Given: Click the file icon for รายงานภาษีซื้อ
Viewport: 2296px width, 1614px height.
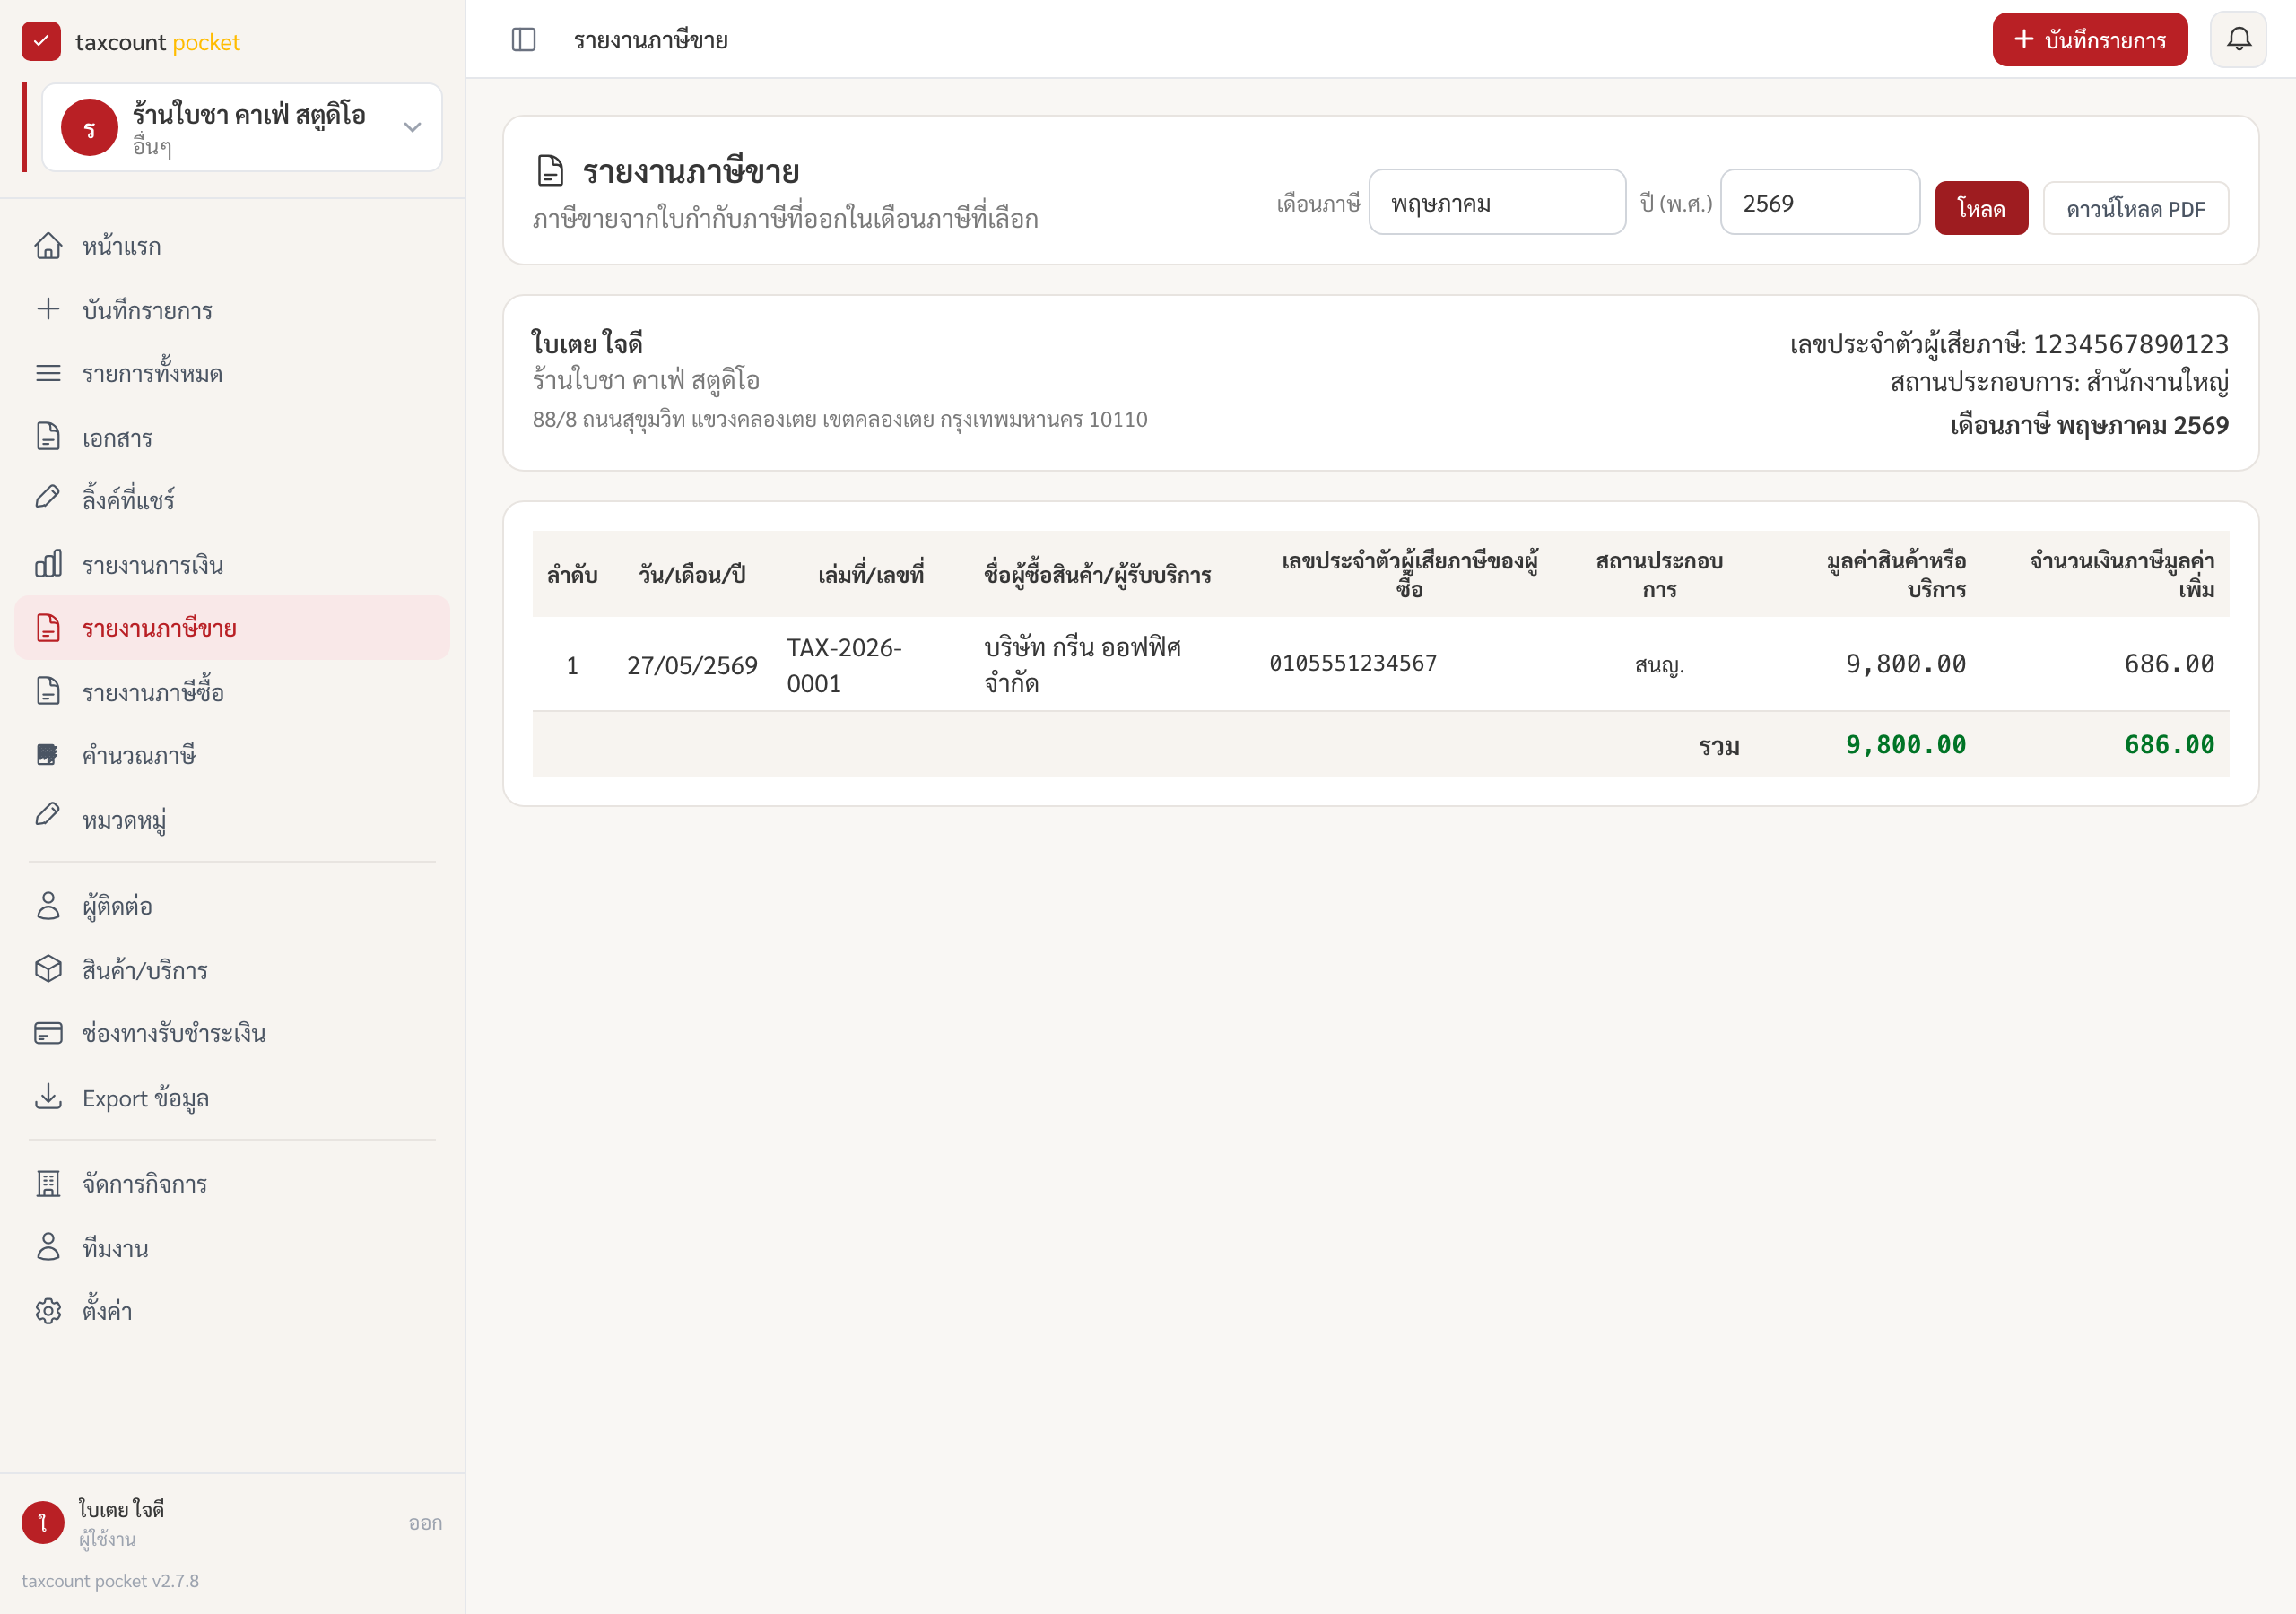Looking at the screenshot, I should pyautogui.click(x=48, y=692).
